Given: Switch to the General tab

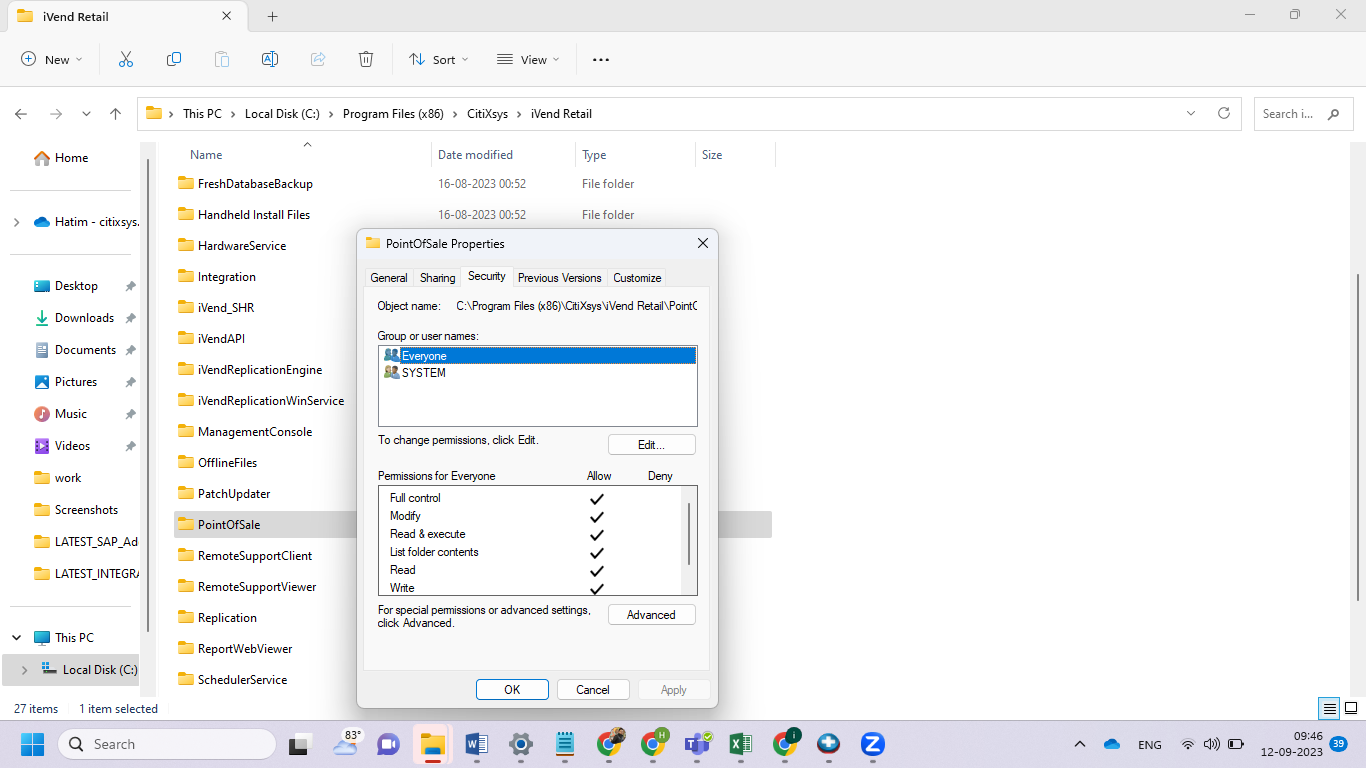Looking at the screenshot, I should click(388, 278).
